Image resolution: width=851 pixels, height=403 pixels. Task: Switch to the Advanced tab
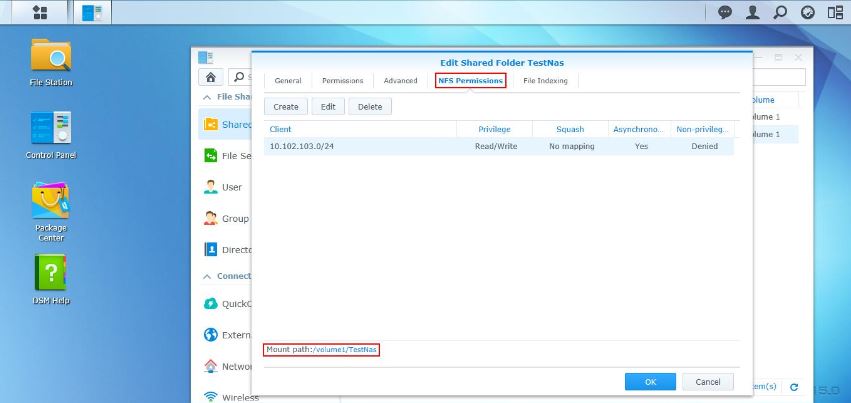pos(401,80)
